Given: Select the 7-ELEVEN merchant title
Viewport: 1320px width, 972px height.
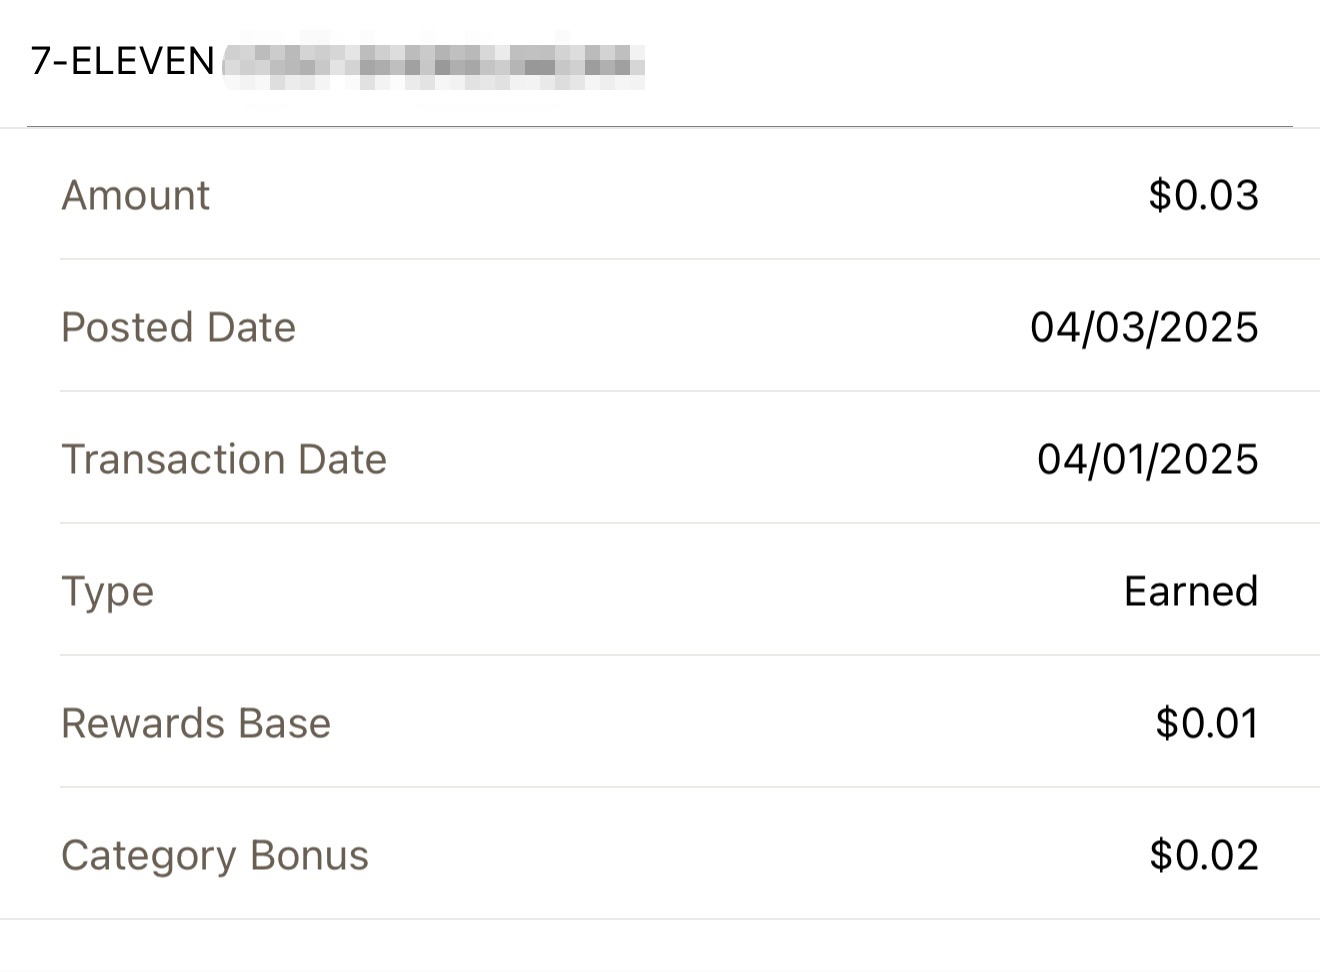Looking at the screenshot, I should tap(123, 62).
